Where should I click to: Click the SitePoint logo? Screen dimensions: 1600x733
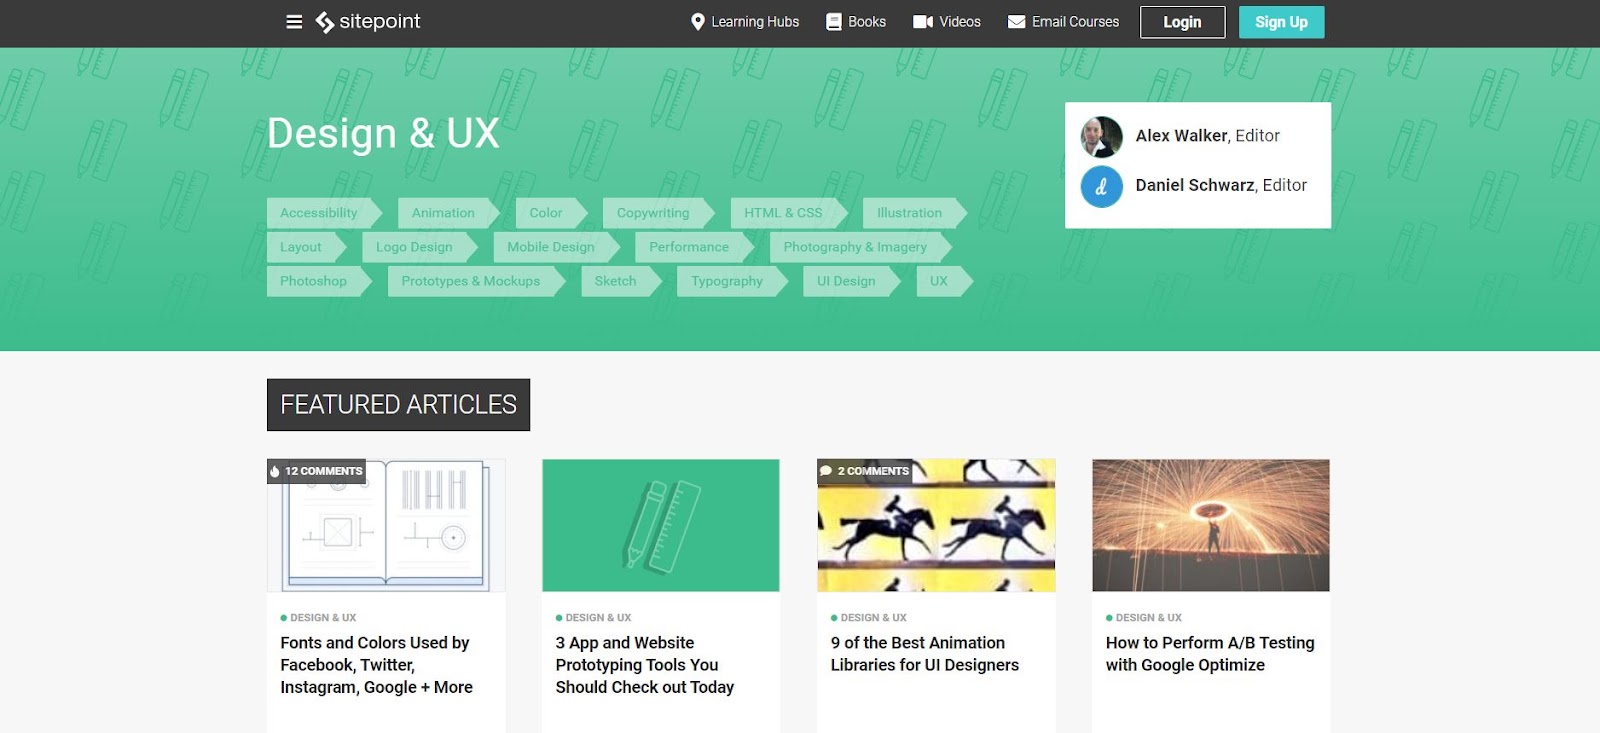pos(368,21)
